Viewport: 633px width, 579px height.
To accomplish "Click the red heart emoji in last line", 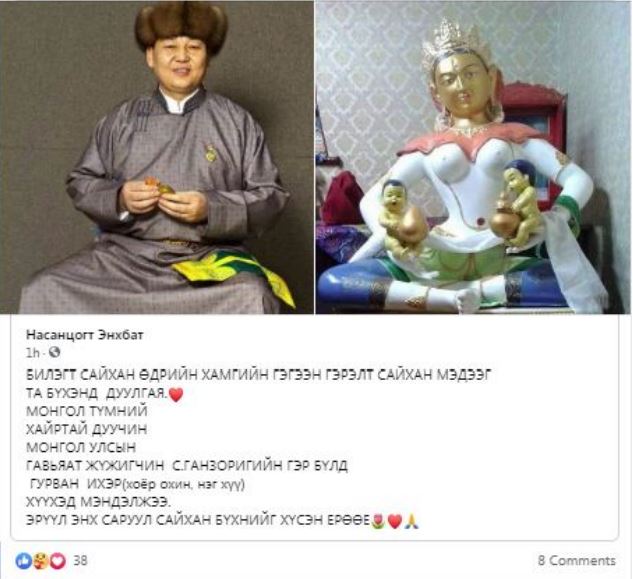I will tap(394, 521).
